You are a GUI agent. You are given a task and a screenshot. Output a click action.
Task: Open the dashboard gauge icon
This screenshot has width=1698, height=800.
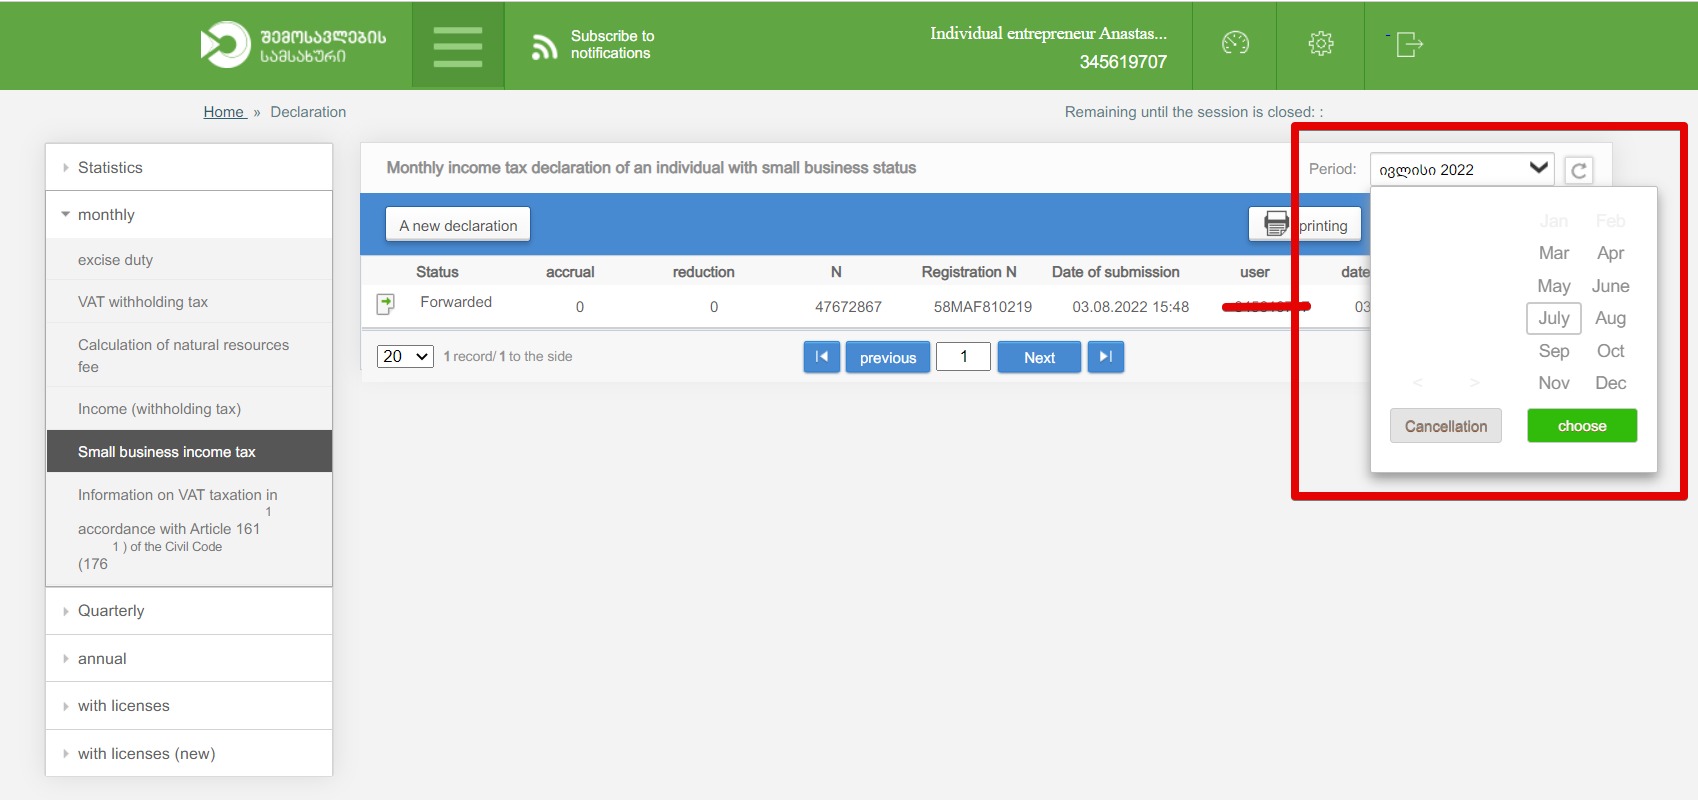coord(1235,43)
